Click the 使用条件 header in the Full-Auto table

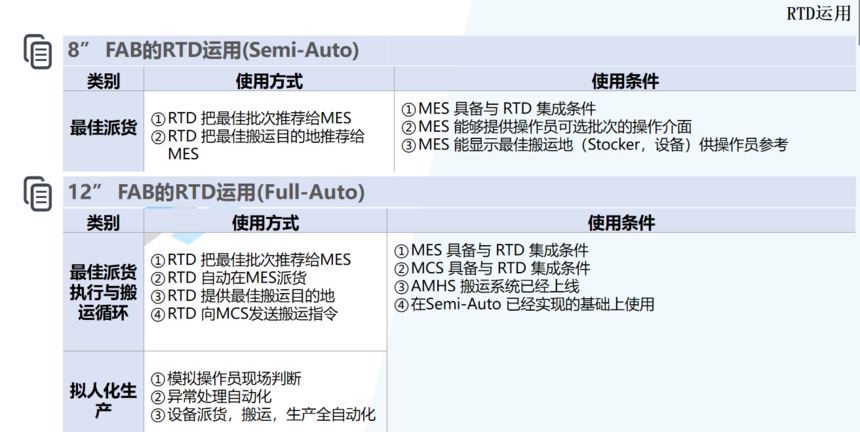tap(621, 222)
